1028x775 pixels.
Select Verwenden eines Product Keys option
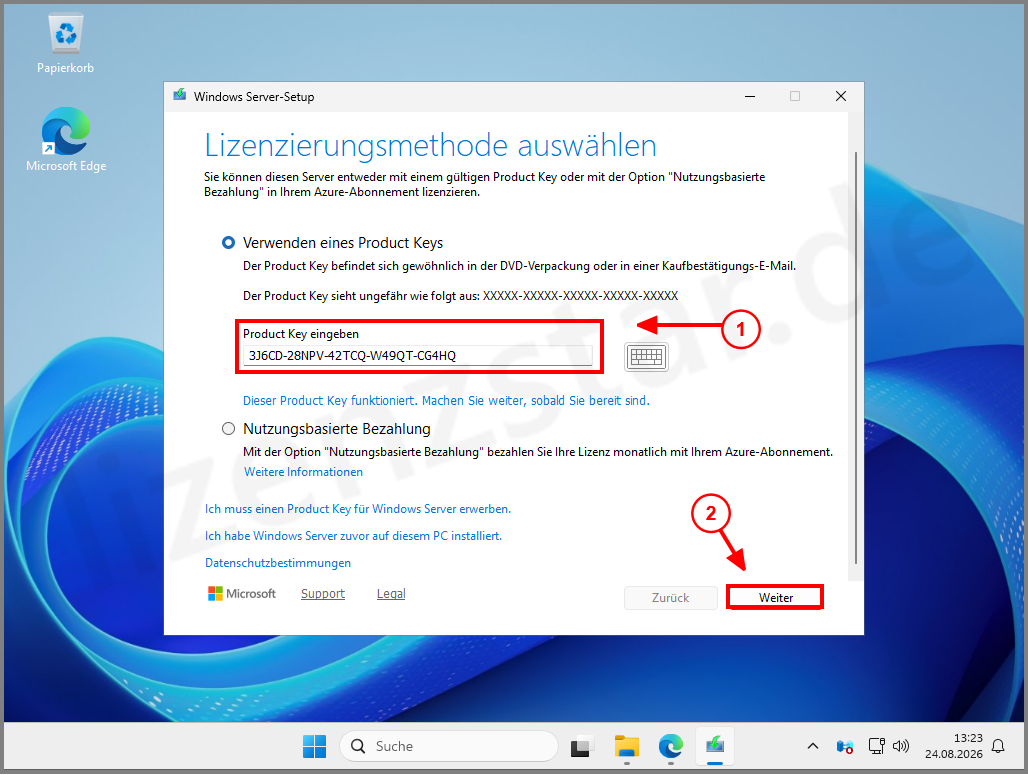[228, 243]
